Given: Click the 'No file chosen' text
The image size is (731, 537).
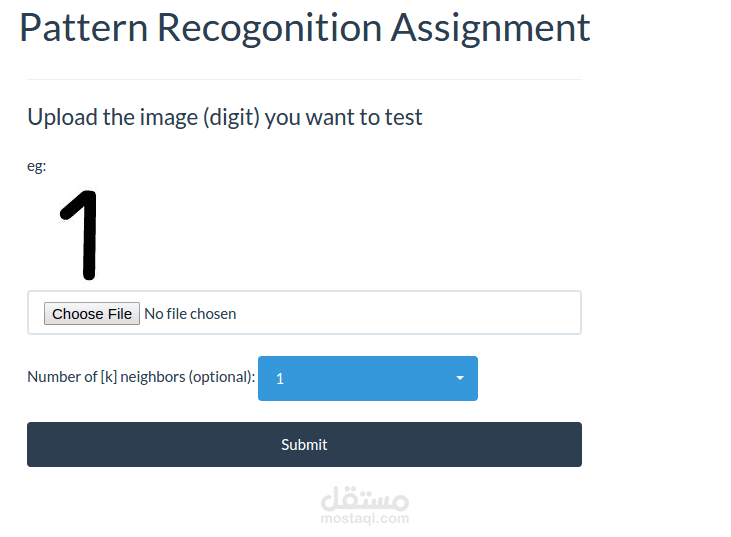Looking at the screenshot, I should [x=190, y=314].
